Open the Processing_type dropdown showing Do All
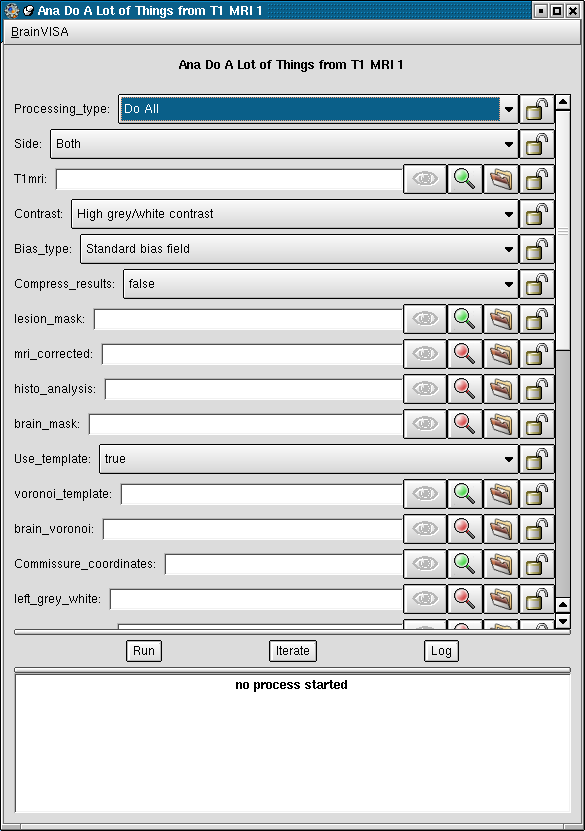 pyautogui.click(x=318, y=109)
